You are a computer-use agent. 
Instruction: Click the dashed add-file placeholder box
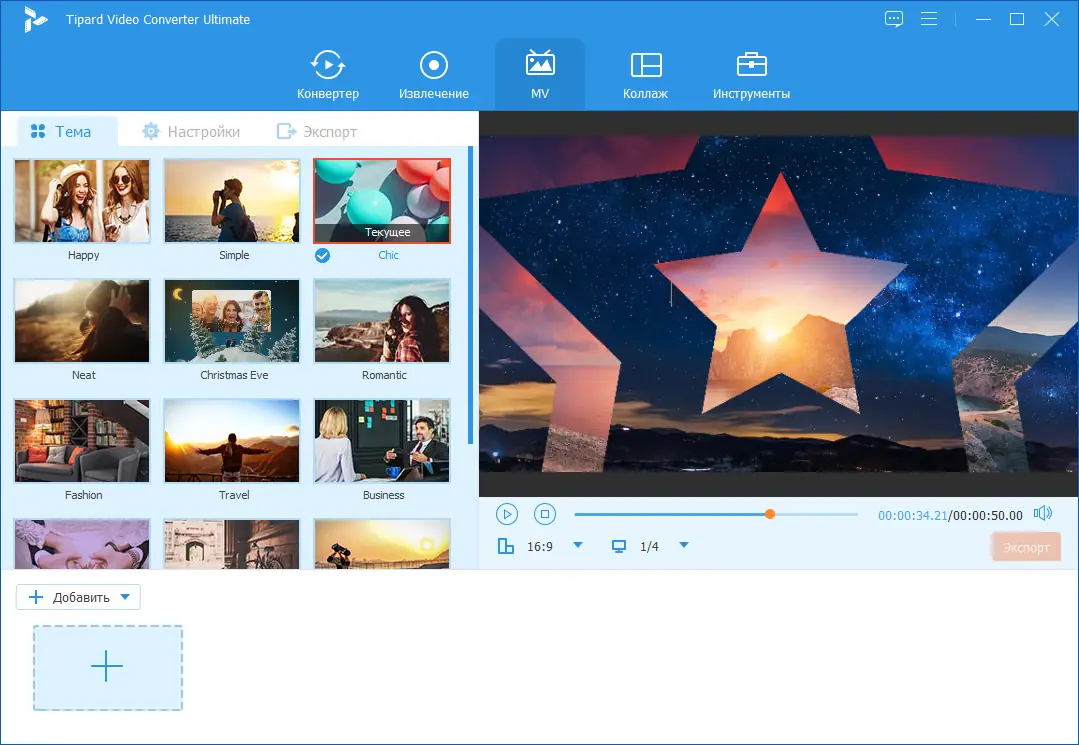pos(108,667)
